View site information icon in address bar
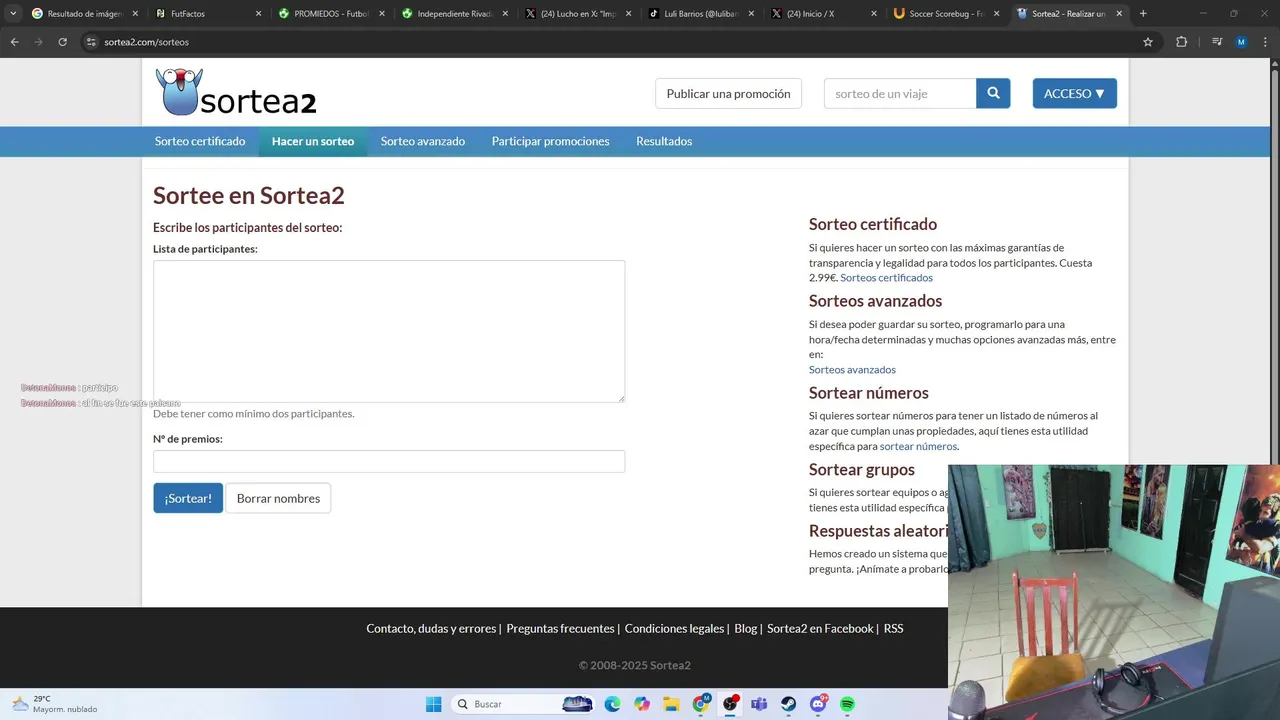Image resolution: width=1280 pixels, height=720 pixels. click(x=91, y=42)
